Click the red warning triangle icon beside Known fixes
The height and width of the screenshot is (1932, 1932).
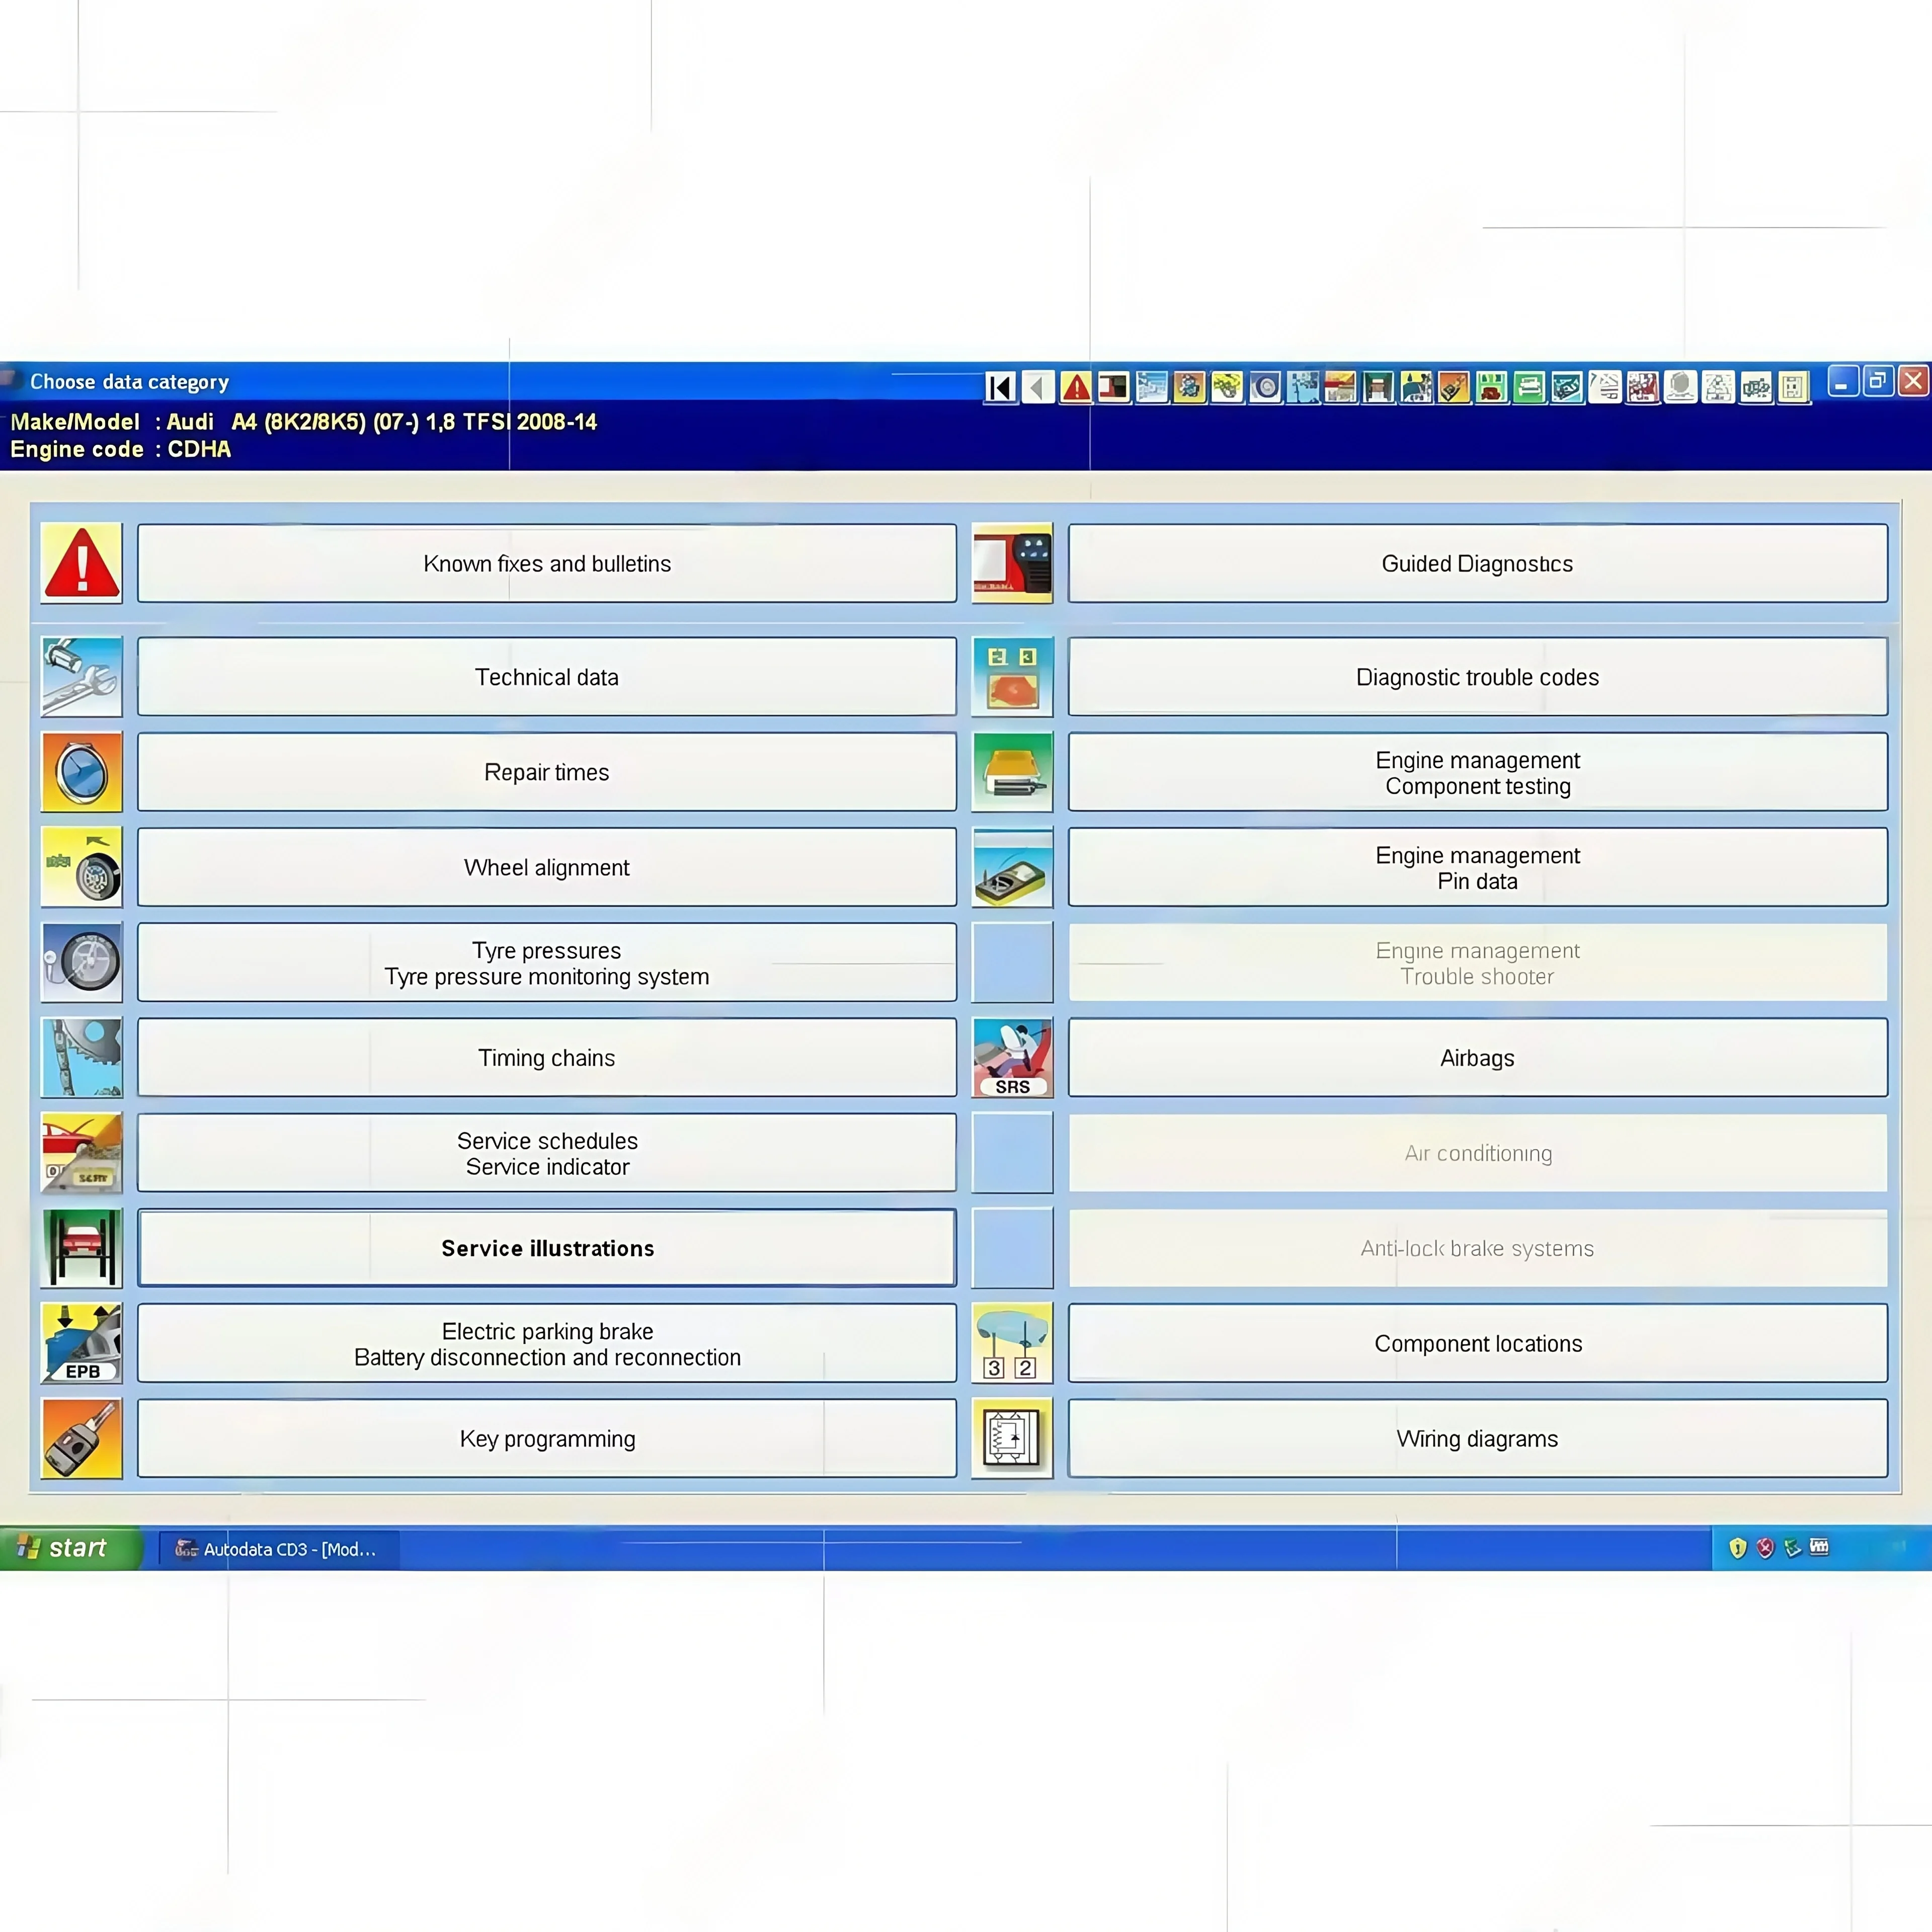pyautogui.click(x=82, y=563)
